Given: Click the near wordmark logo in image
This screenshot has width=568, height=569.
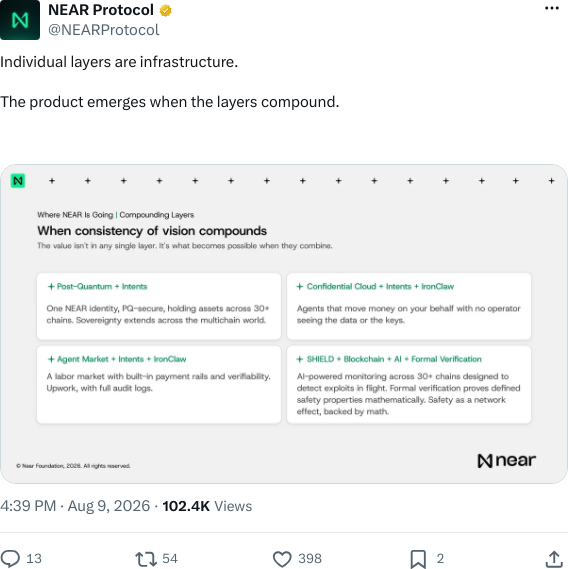Looking at the screenshot, I should click(x=507, y=460).
